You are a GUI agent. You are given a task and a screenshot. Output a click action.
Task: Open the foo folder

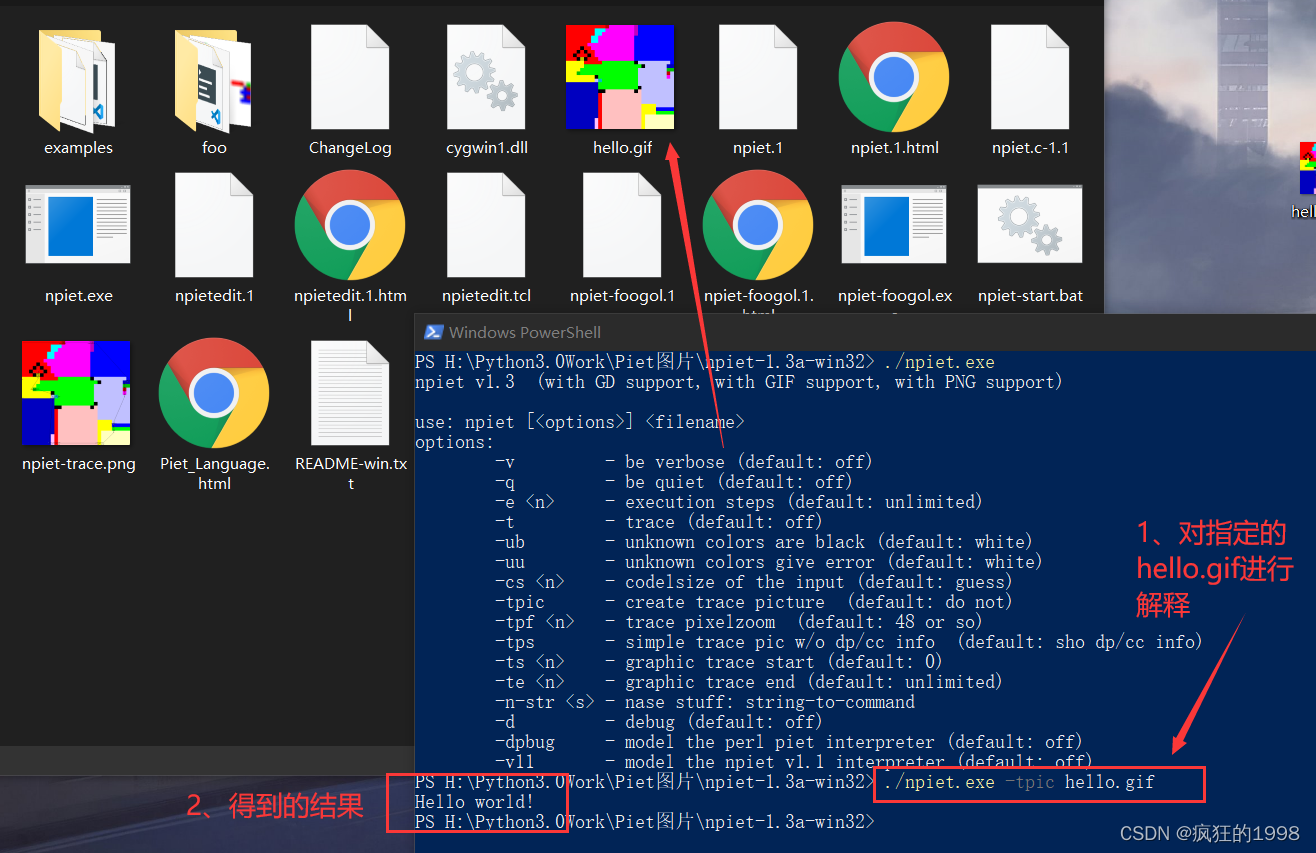tap(214, 76)
